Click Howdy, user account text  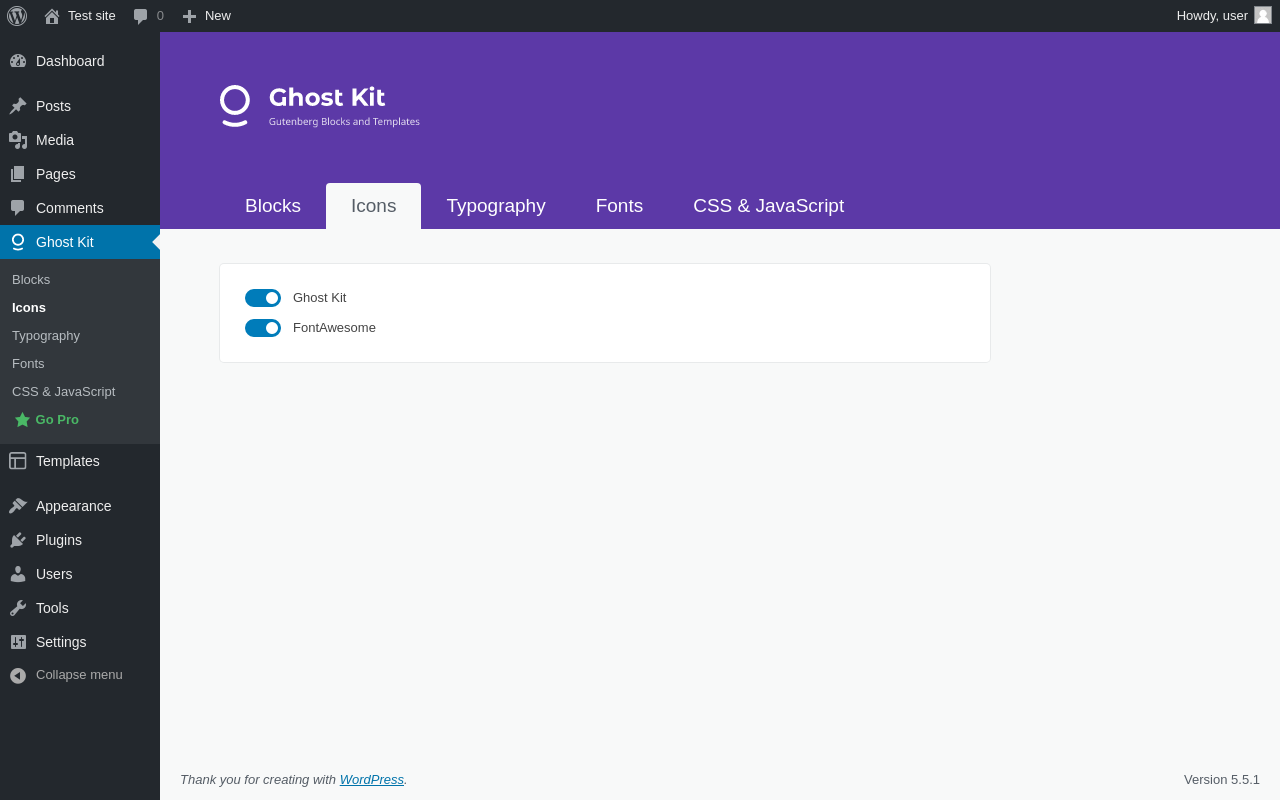point(1212,16)
